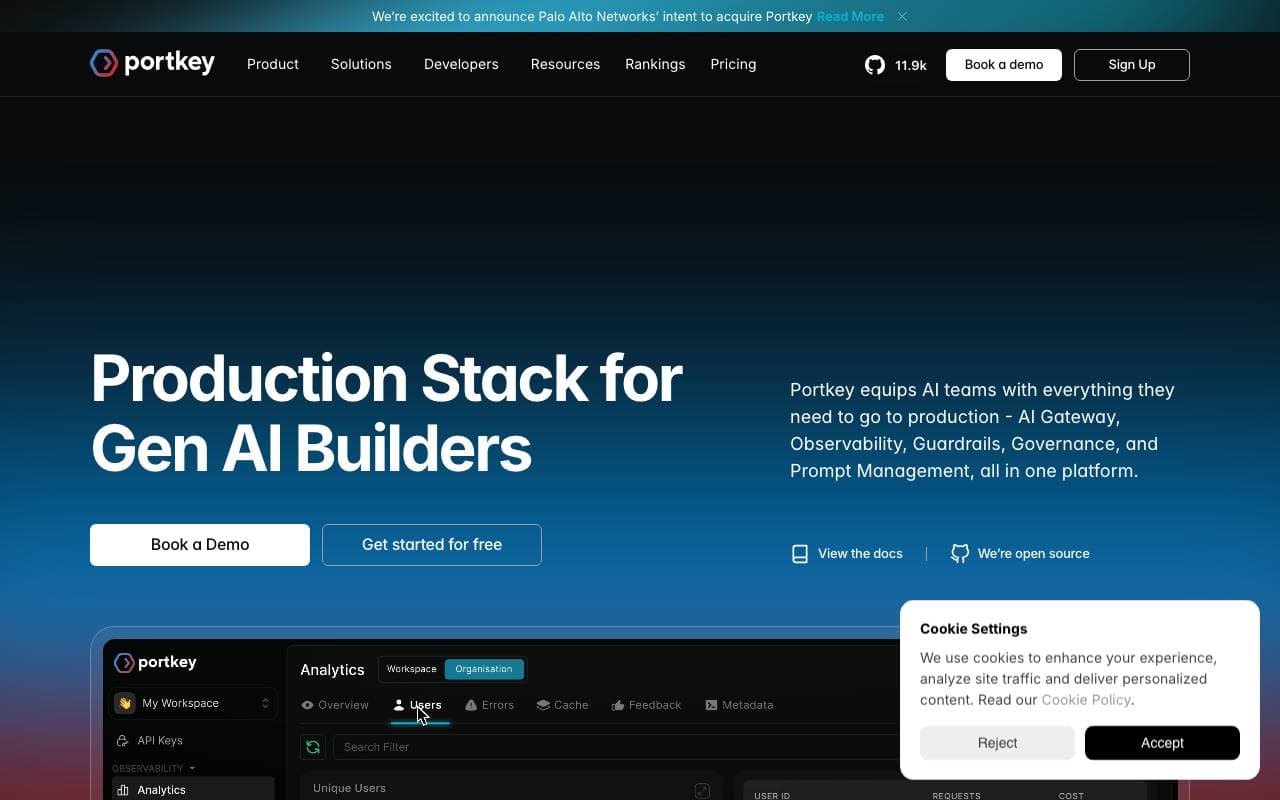Switch to the Metadata analytics tab

(739, 705)
